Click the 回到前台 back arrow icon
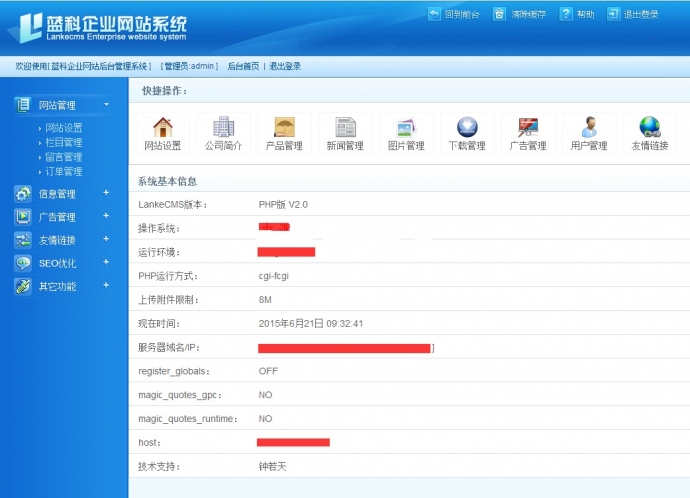Viewport: 690px width, 498px height. (434, 14)
